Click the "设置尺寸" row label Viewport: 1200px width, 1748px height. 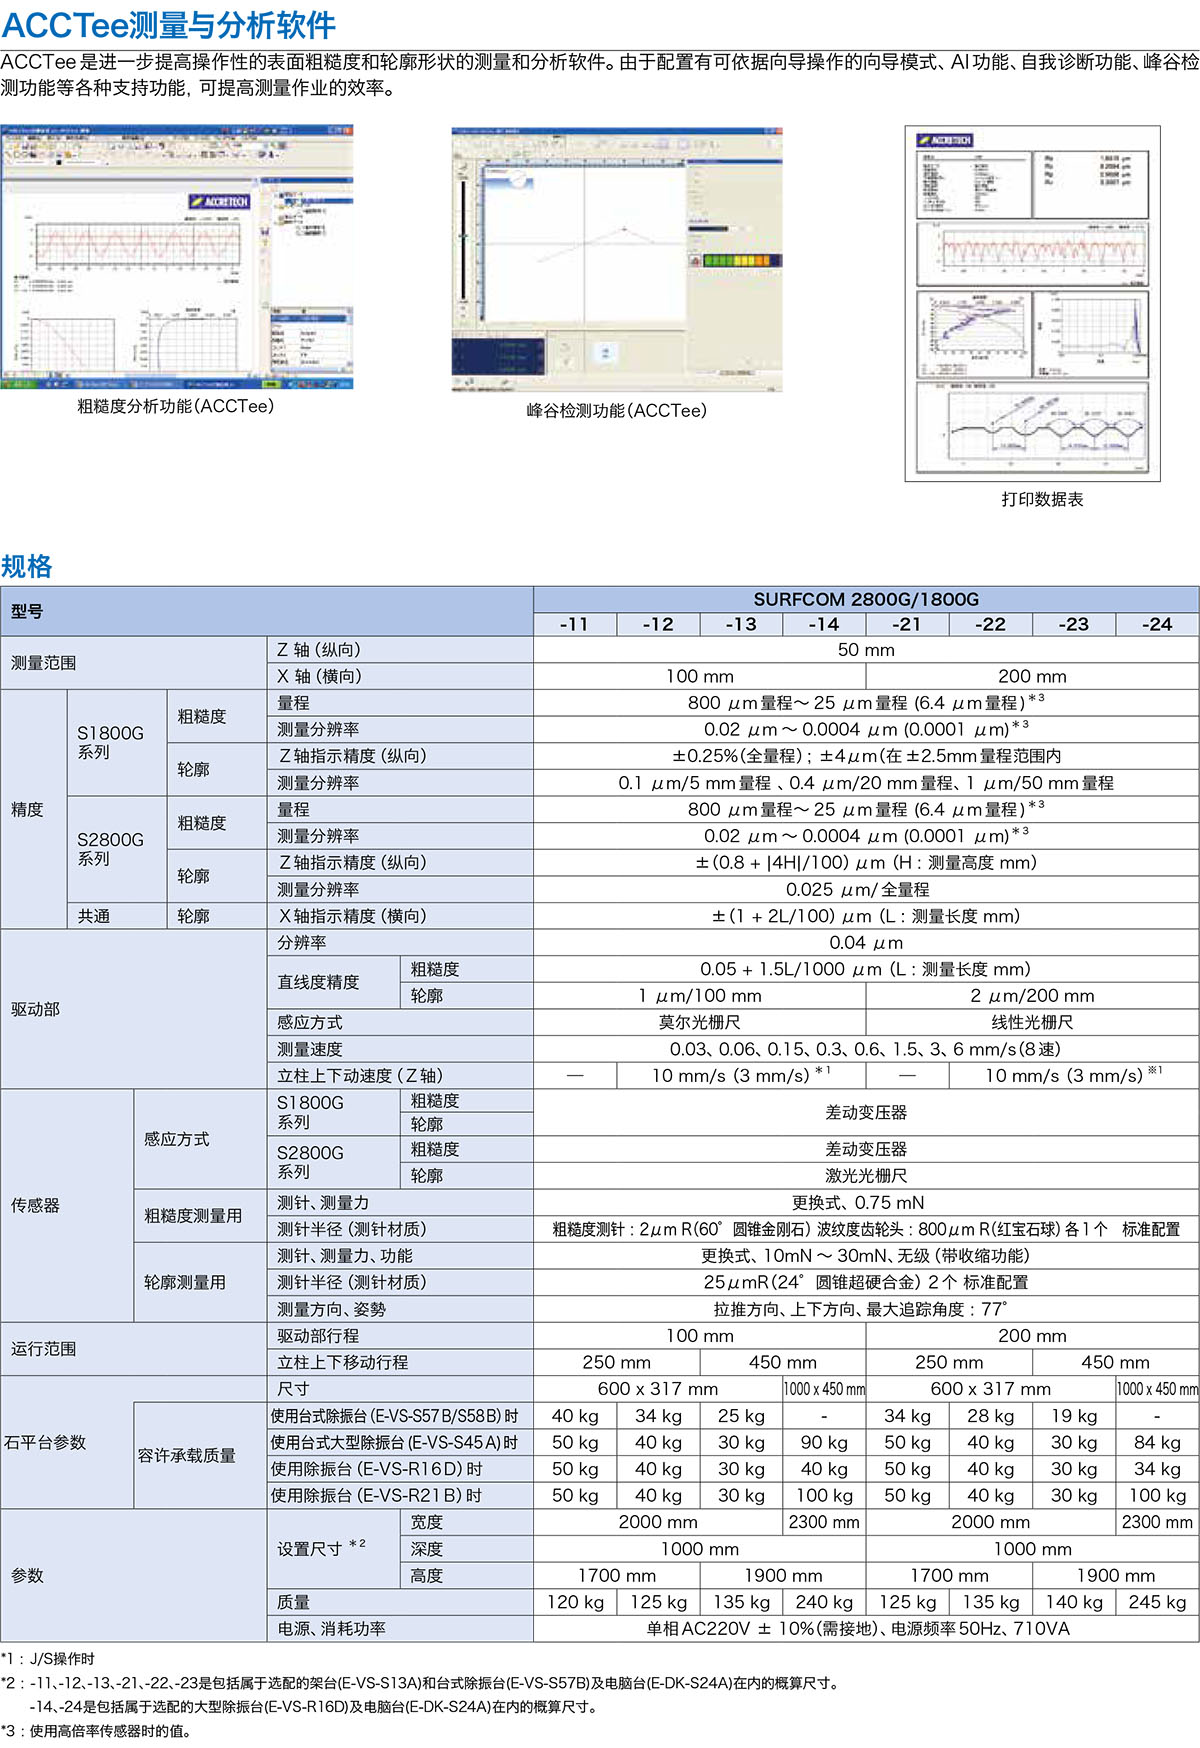point(334,1548)
